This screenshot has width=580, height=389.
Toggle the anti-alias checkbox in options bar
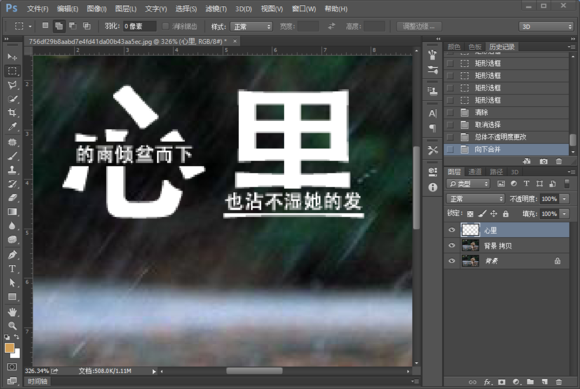click(165, 26)
